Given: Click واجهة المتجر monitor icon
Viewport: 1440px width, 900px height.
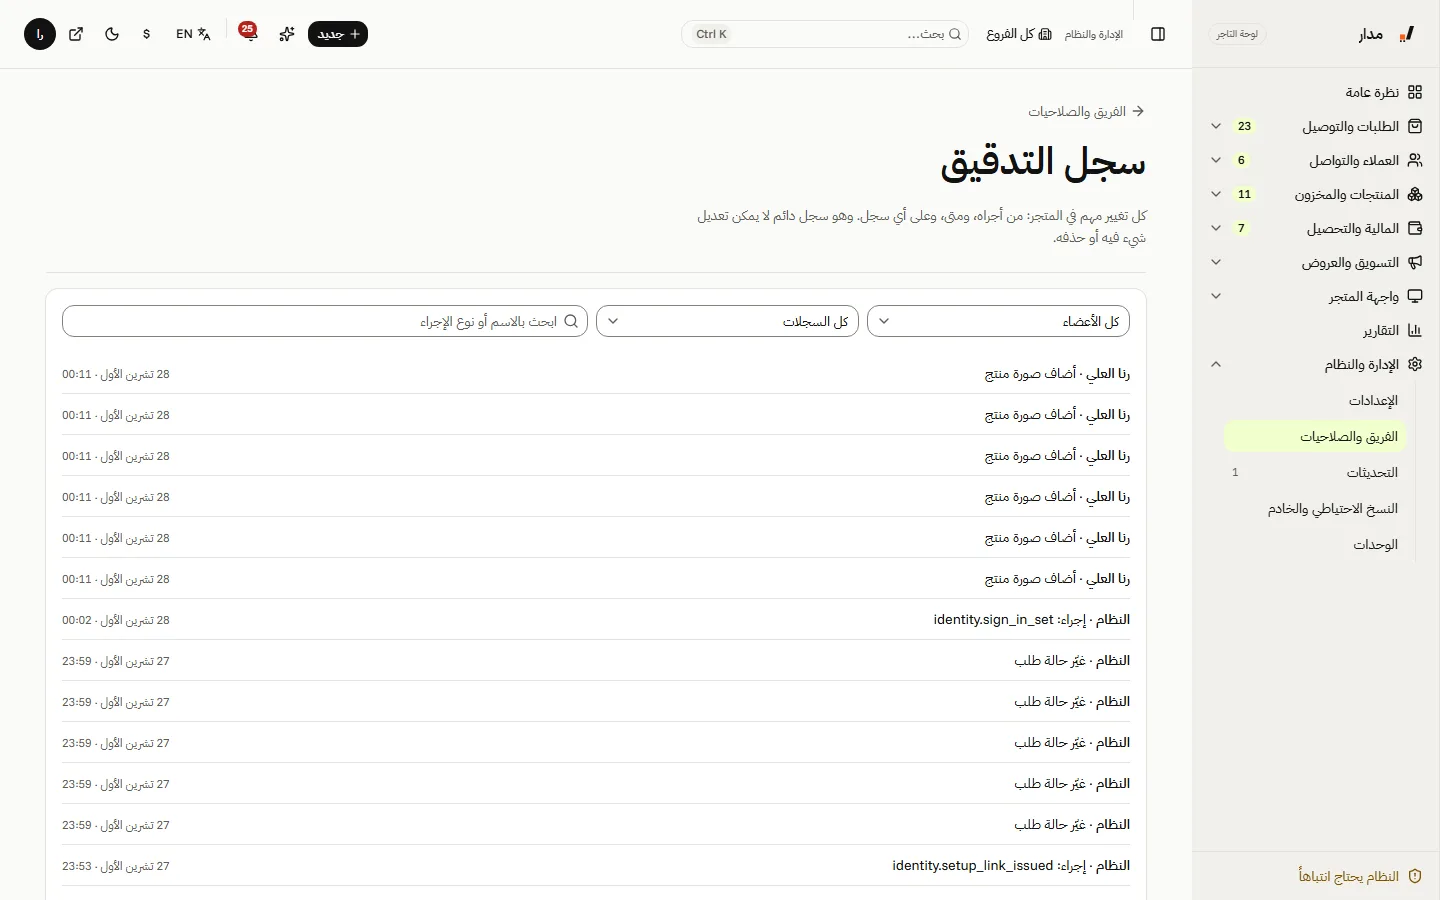Looking at the screenshot, I should point(1415,296).
